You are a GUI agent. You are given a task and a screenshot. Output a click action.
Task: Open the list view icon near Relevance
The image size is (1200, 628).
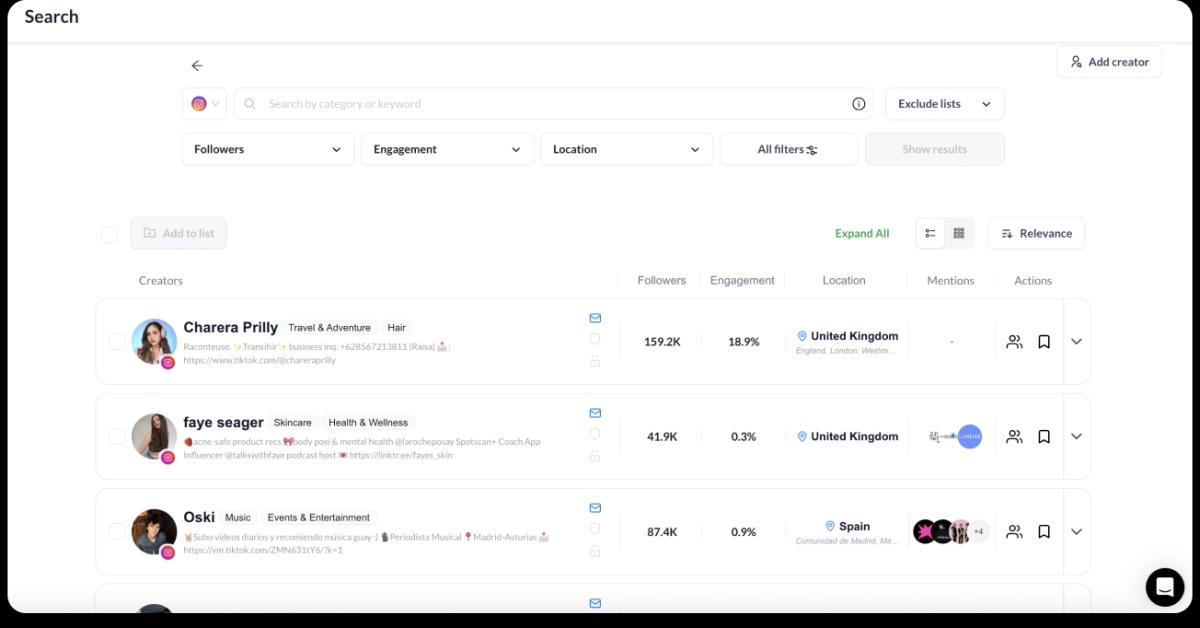pos(930,233)
